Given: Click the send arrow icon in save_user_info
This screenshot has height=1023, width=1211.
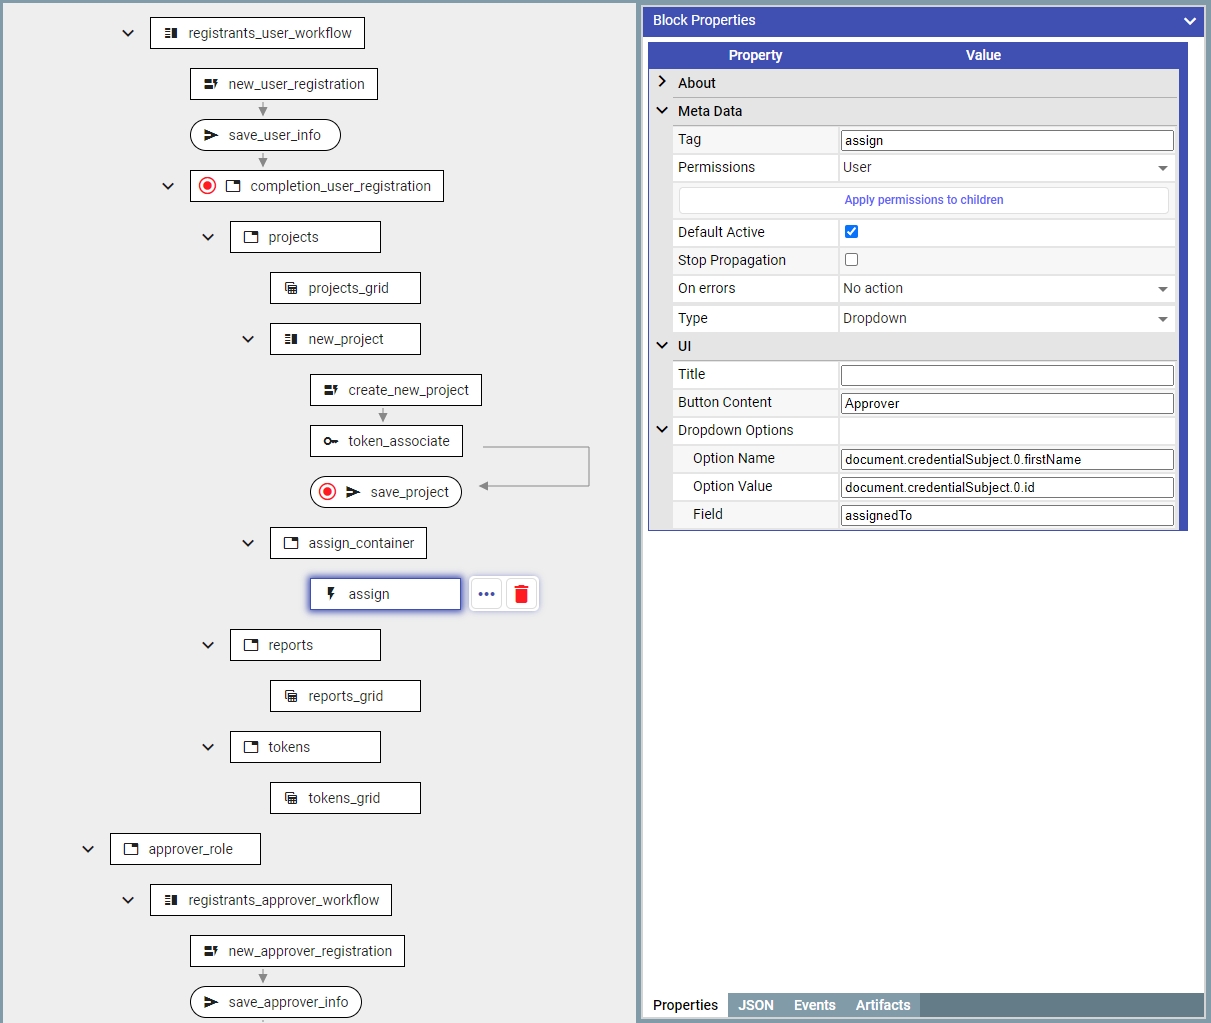Looking at the screenshot, I should click(x=211, y=135).
